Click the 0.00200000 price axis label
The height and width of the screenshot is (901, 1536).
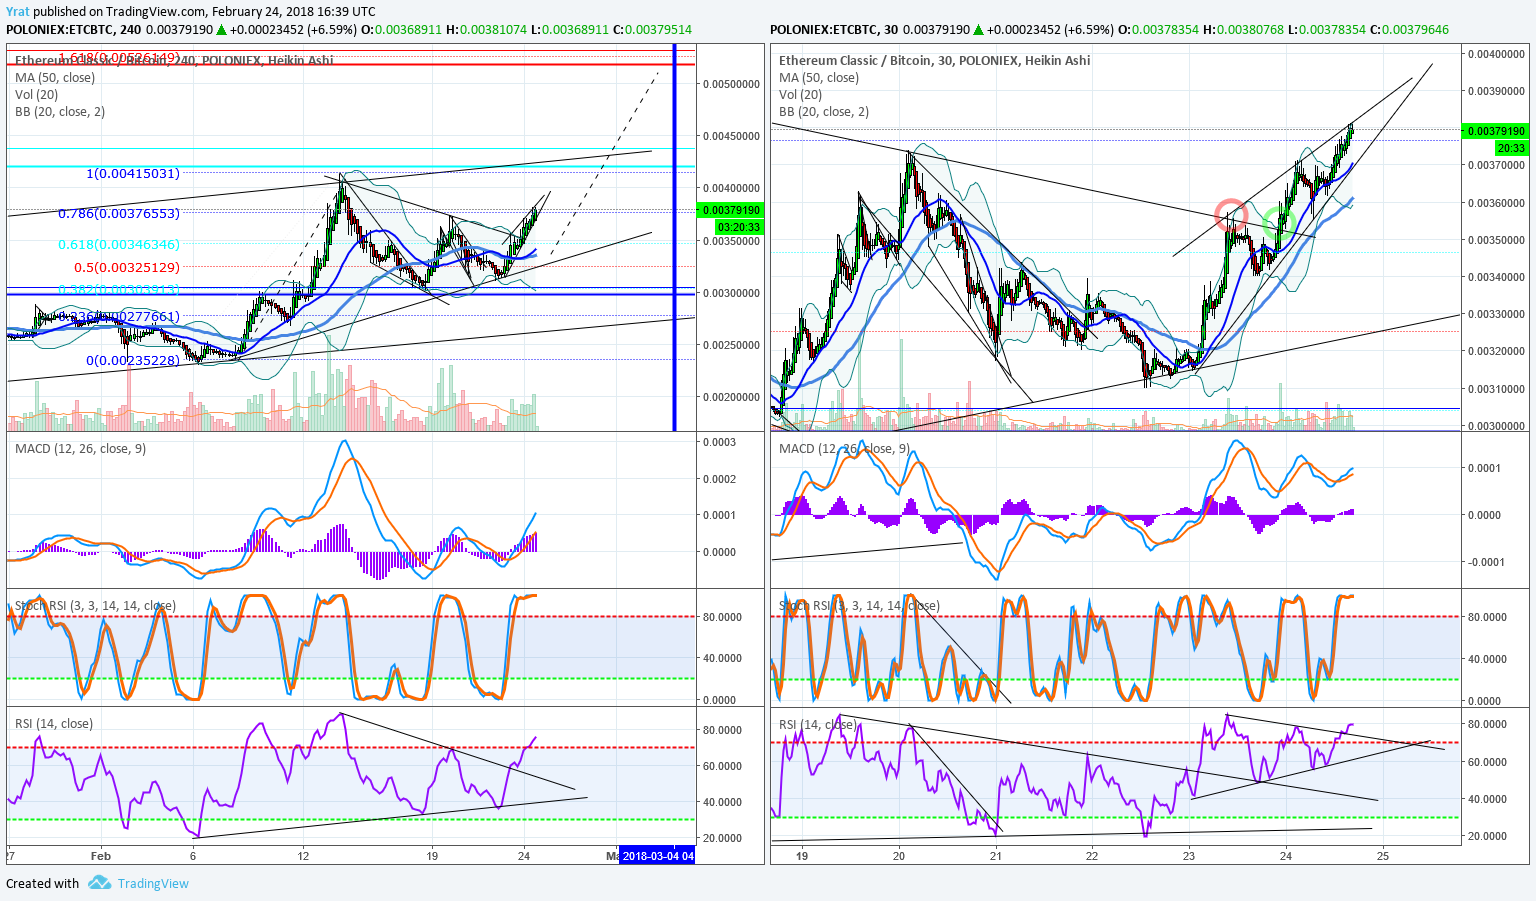731,397
